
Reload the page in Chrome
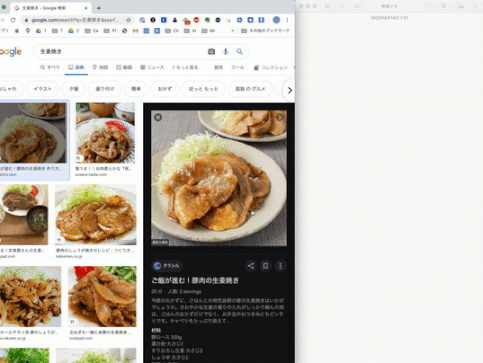pos(13,20)
